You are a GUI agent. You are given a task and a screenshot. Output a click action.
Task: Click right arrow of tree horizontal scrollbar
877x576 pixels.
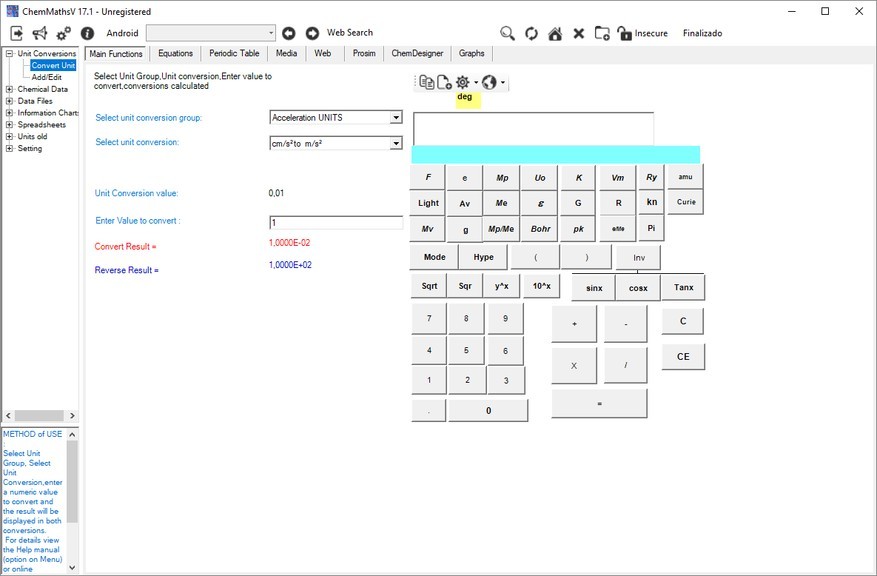(x=72, y=416)
